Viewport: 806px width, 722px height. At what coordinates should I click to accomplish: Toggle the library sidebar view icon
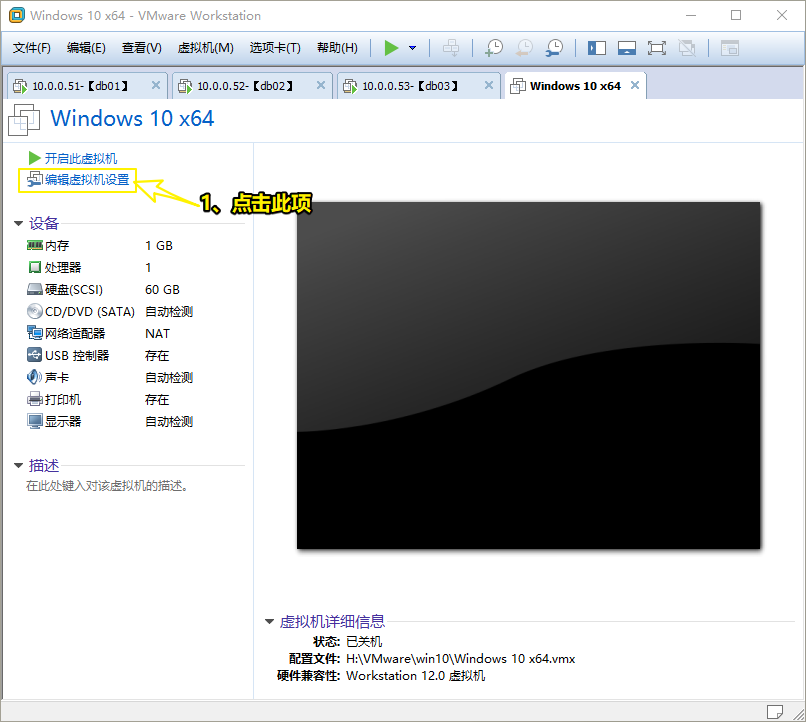(x=597, y=48)
